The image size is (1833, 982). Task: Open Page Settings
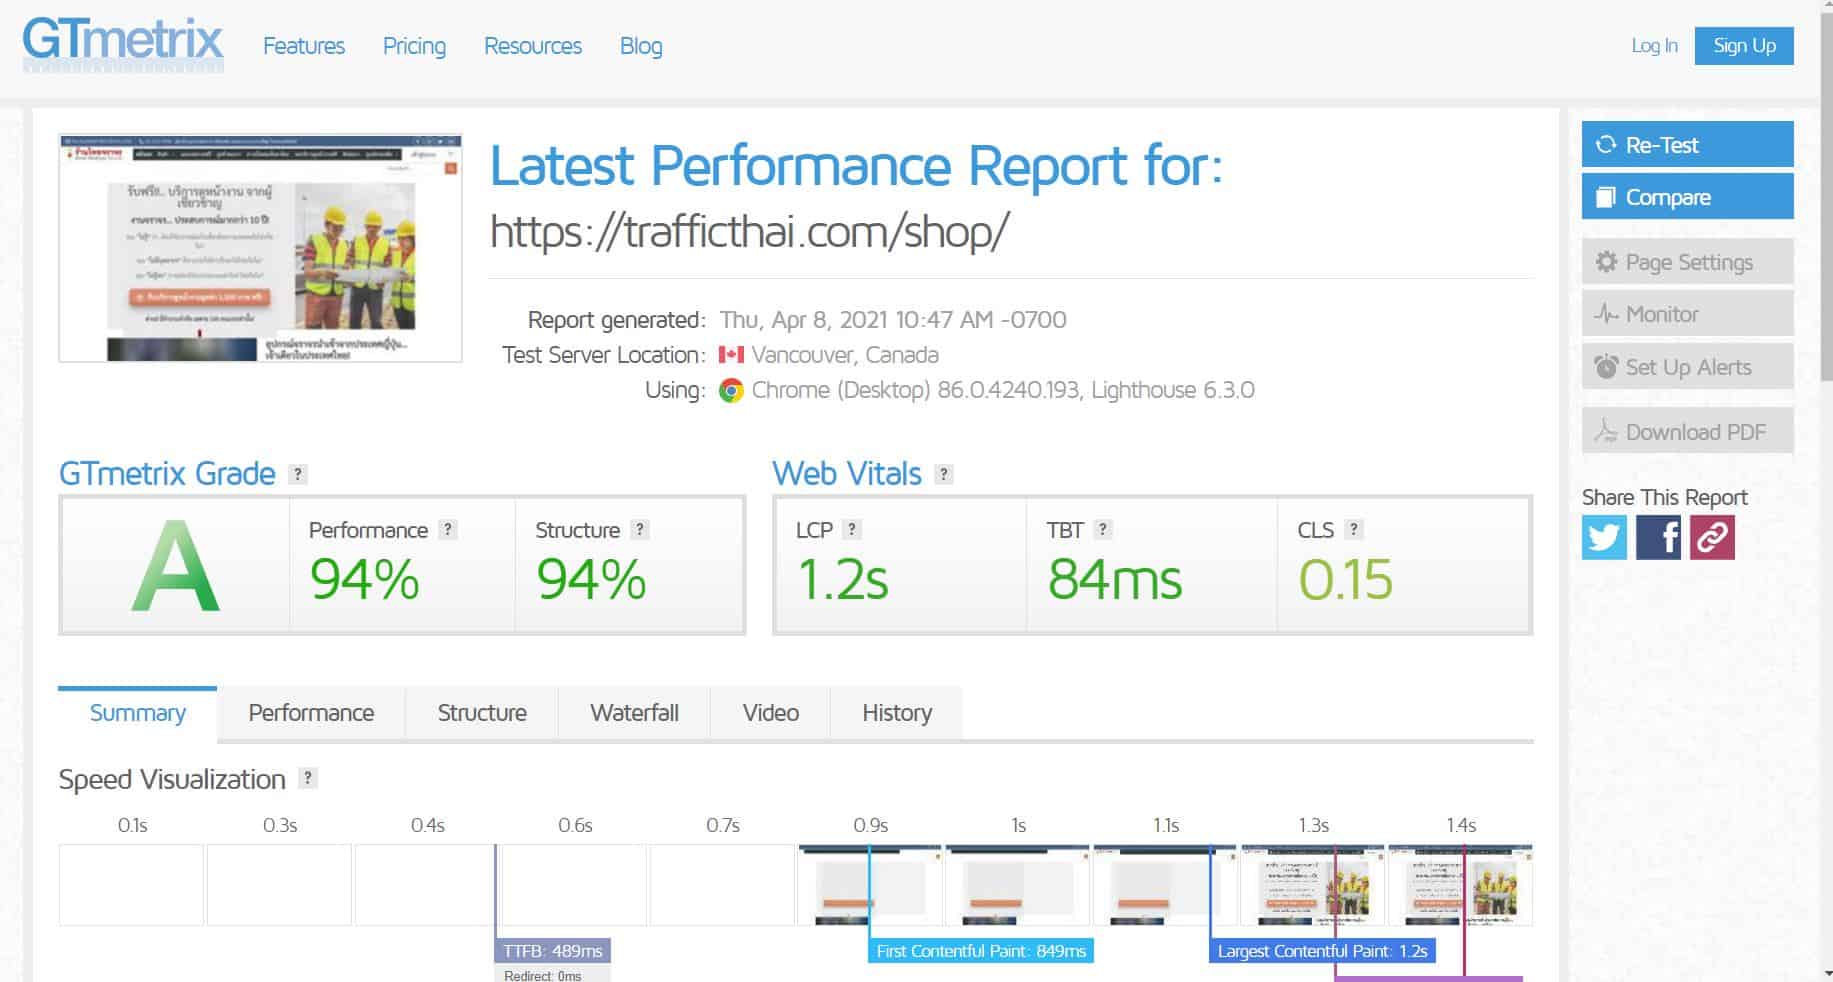point(1687,262)
